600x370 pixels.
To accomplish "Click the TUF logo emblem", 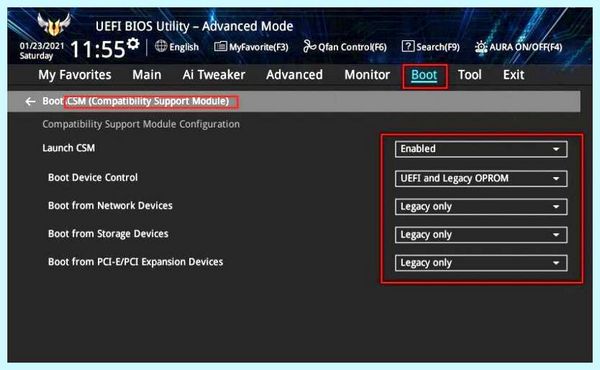I will tap(54, 24).
